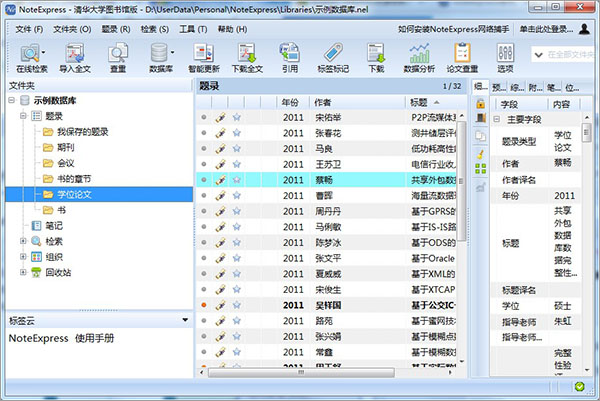600x401 pixels.
Task: Toggle the read-status dot for 马良 row
Action: pos(204,148)
